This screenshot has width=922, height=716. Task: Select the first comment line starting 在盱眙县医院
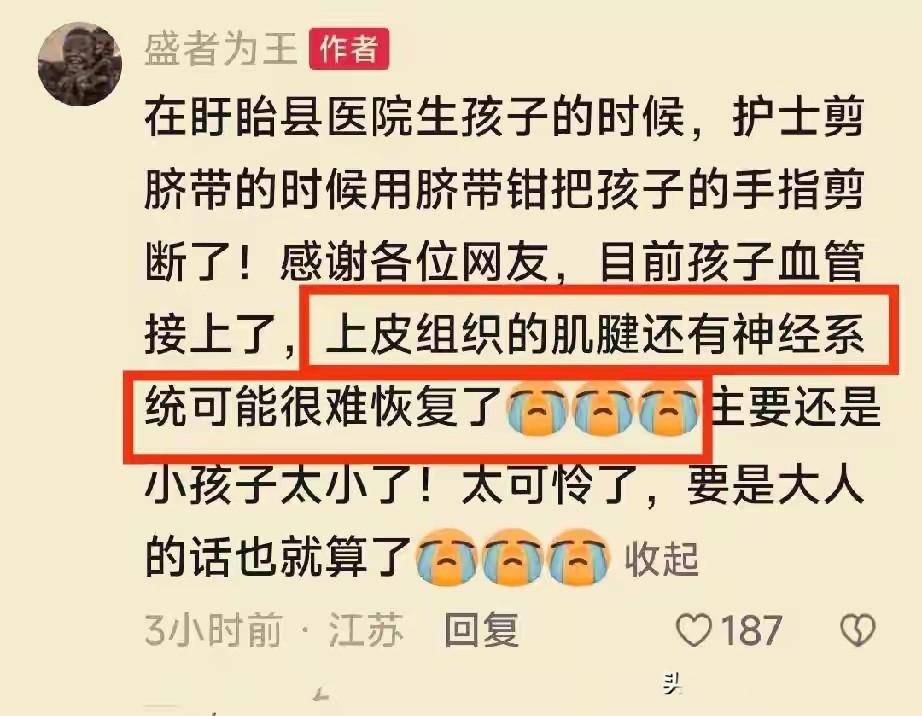[x=504, y=117]
